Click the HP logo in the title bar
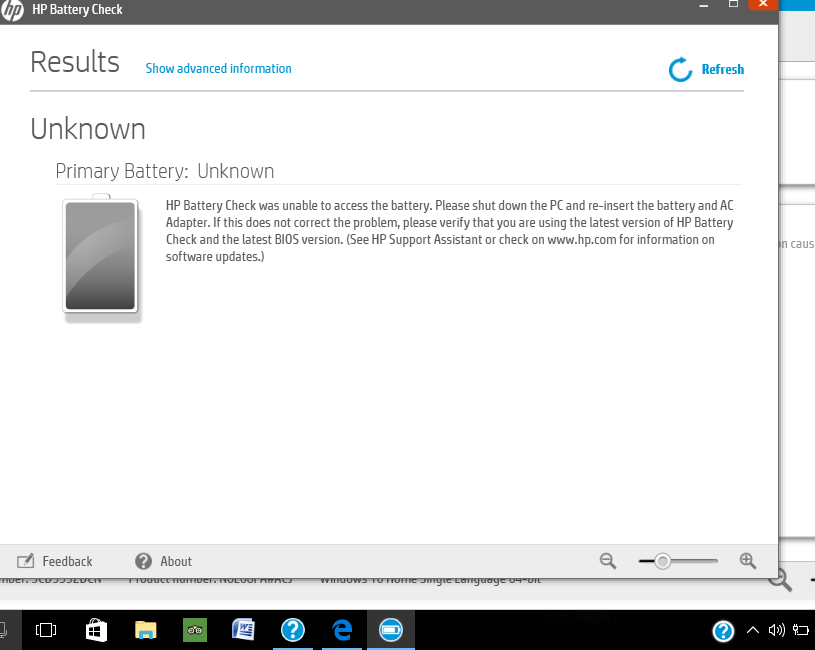The width and height of the screenshot is (815, 650). (x=13, y=10)
